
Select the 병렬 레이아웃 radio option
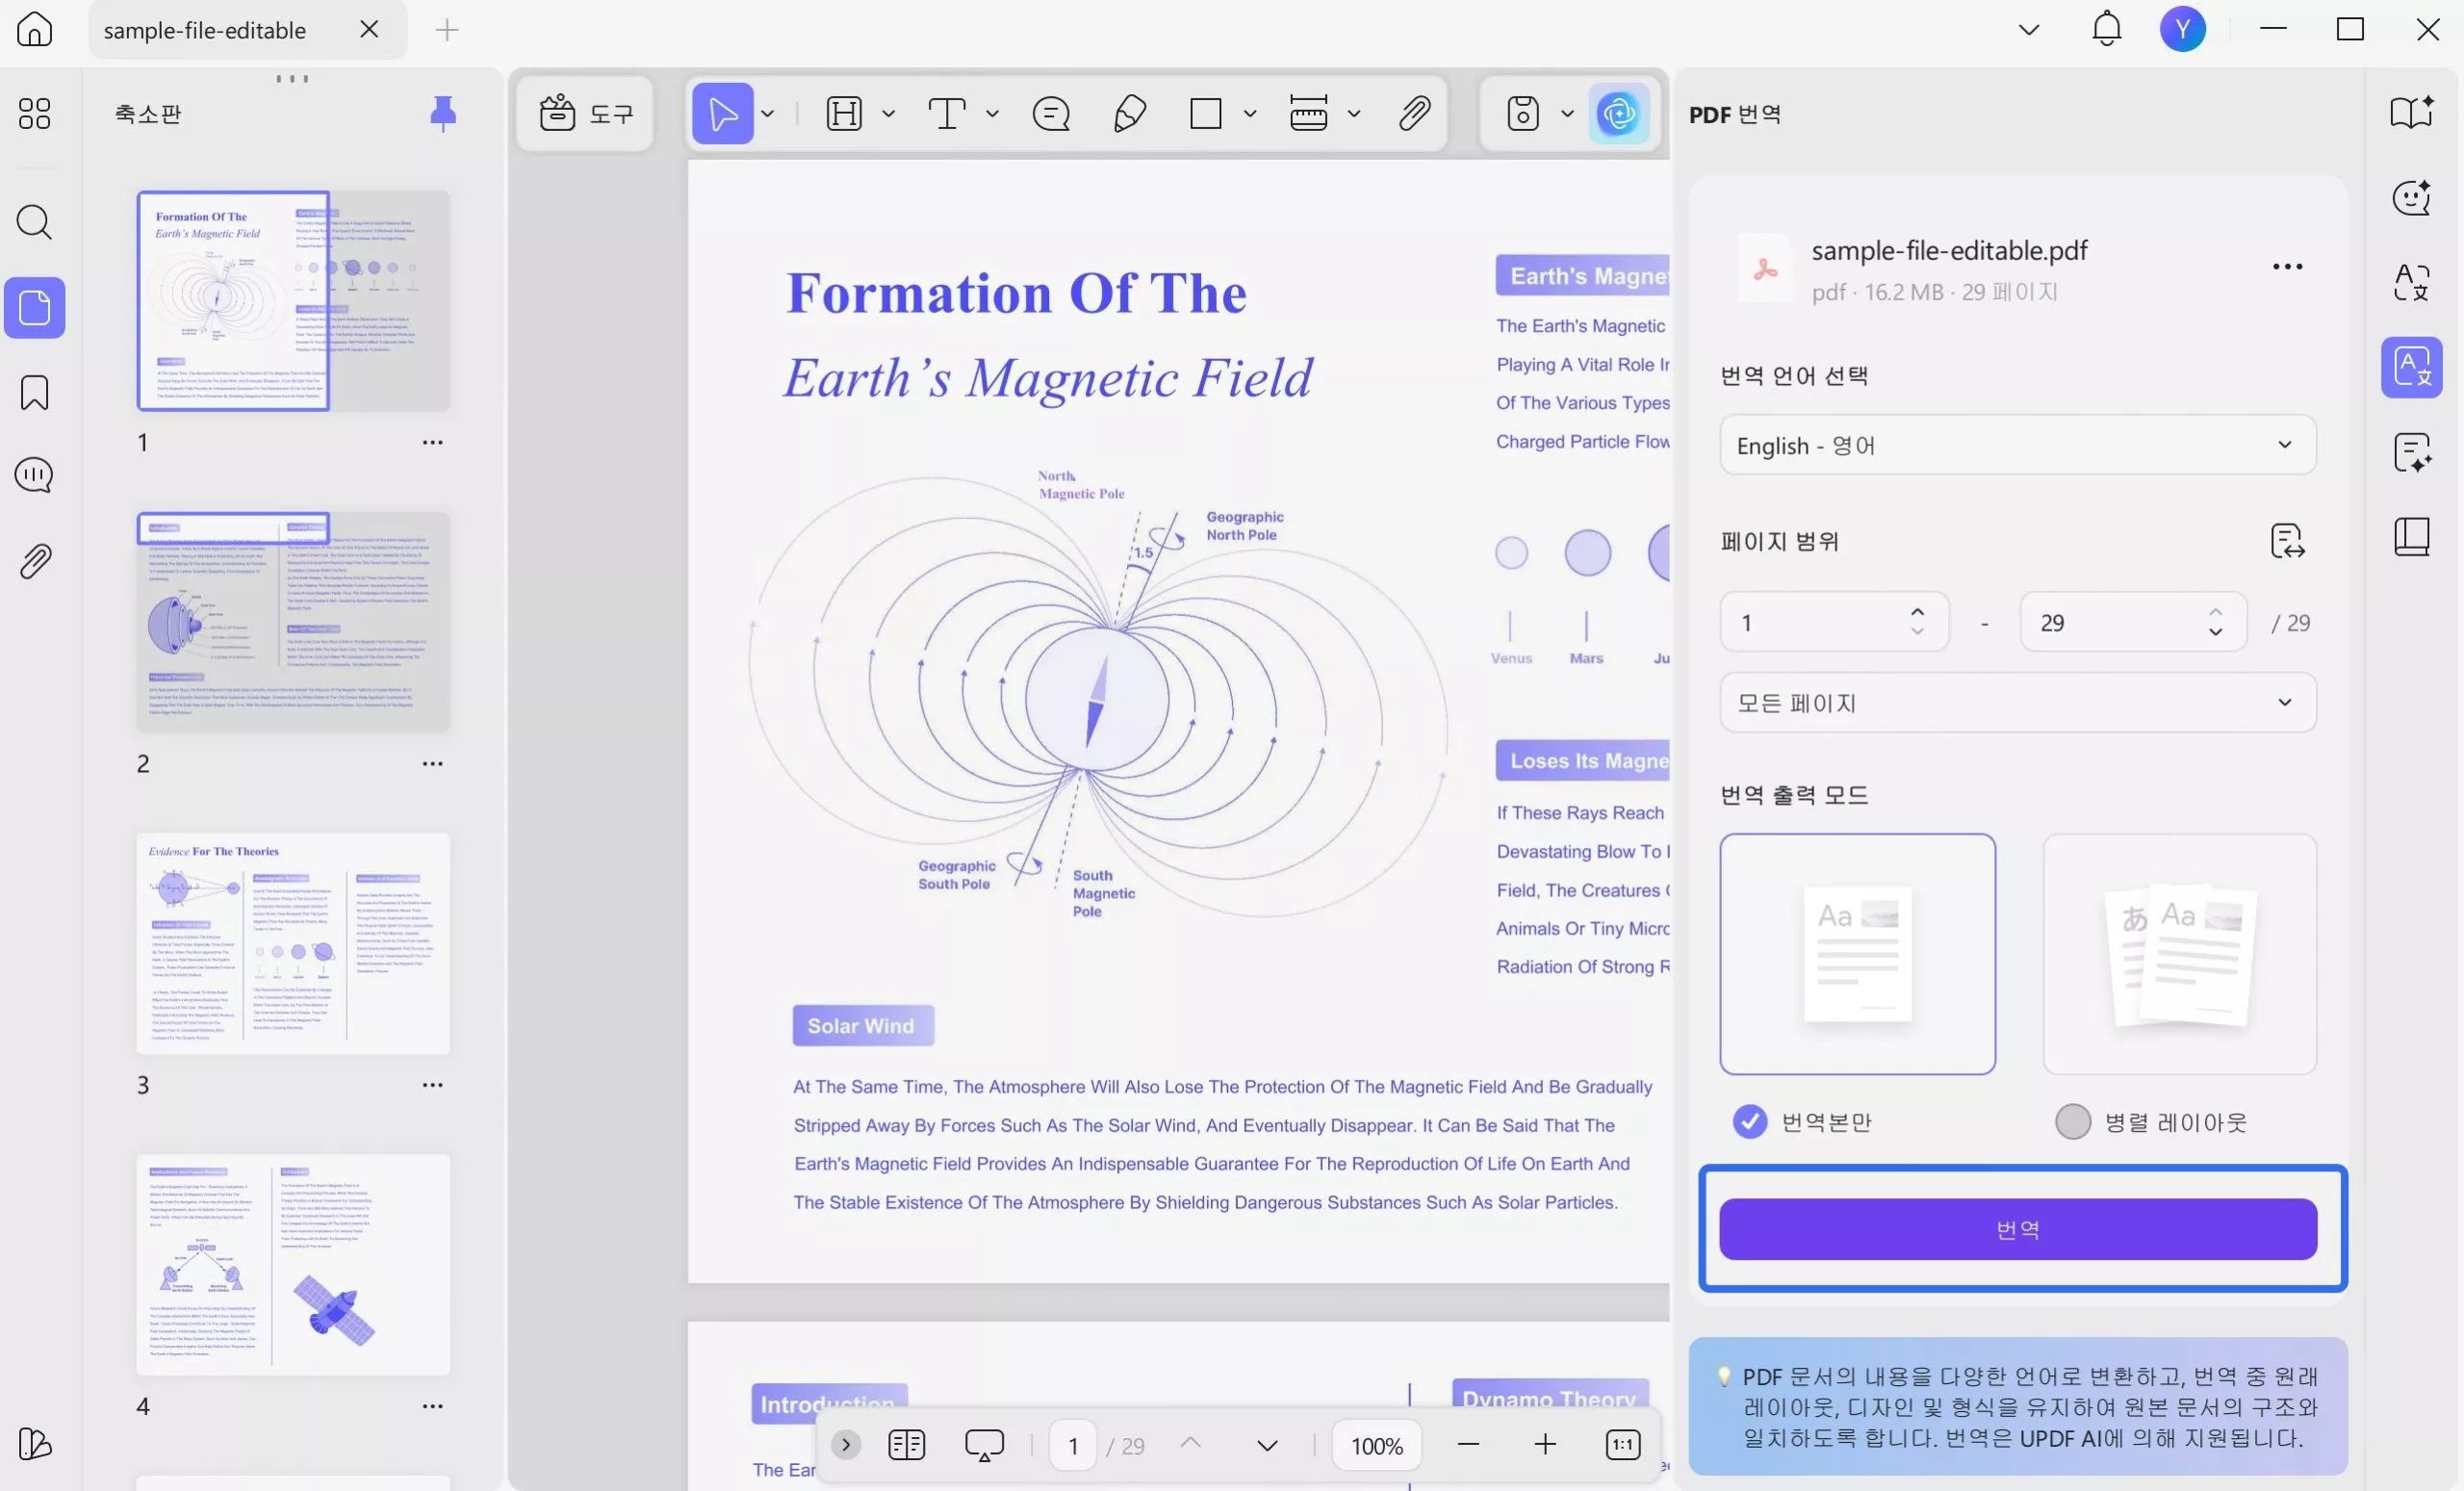(x=2073, y=1122)
